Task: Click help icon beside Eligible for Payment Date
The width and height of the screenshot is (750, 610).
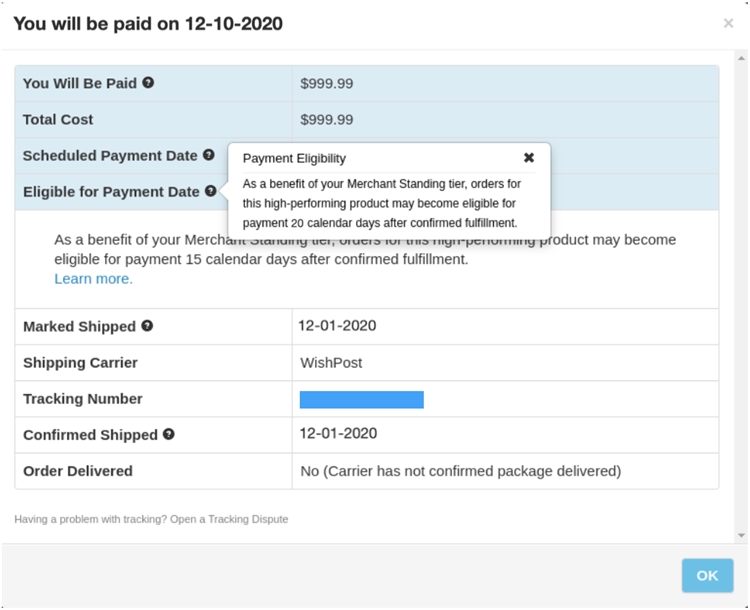Action: [x=211, y=191]
